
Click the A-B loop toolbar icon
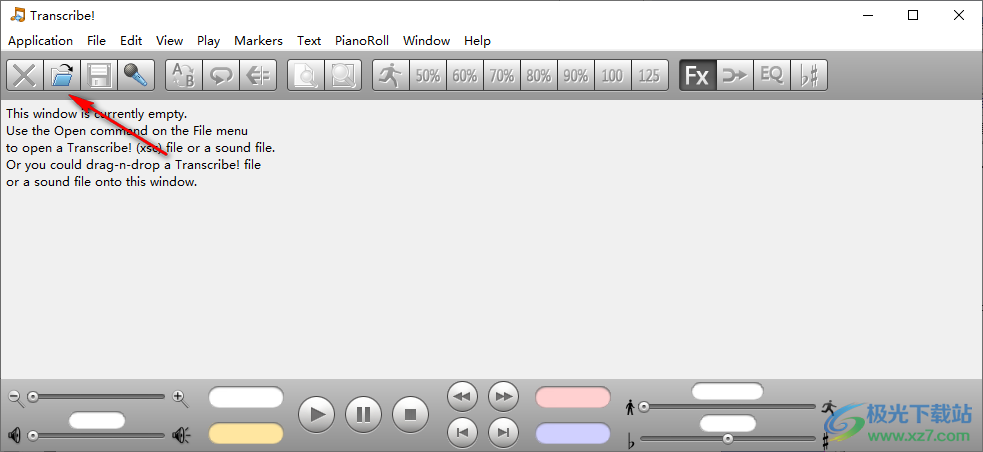(184, 76)
